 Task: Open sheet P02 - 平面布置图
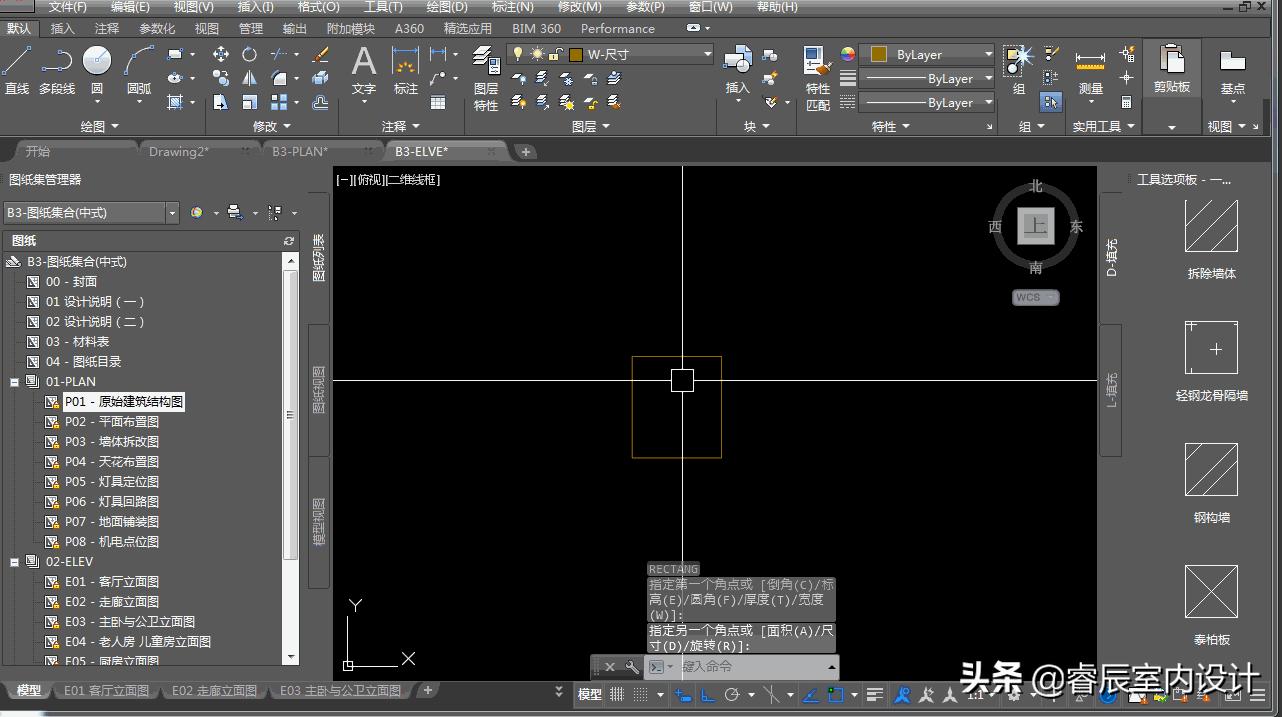(111, 422)
